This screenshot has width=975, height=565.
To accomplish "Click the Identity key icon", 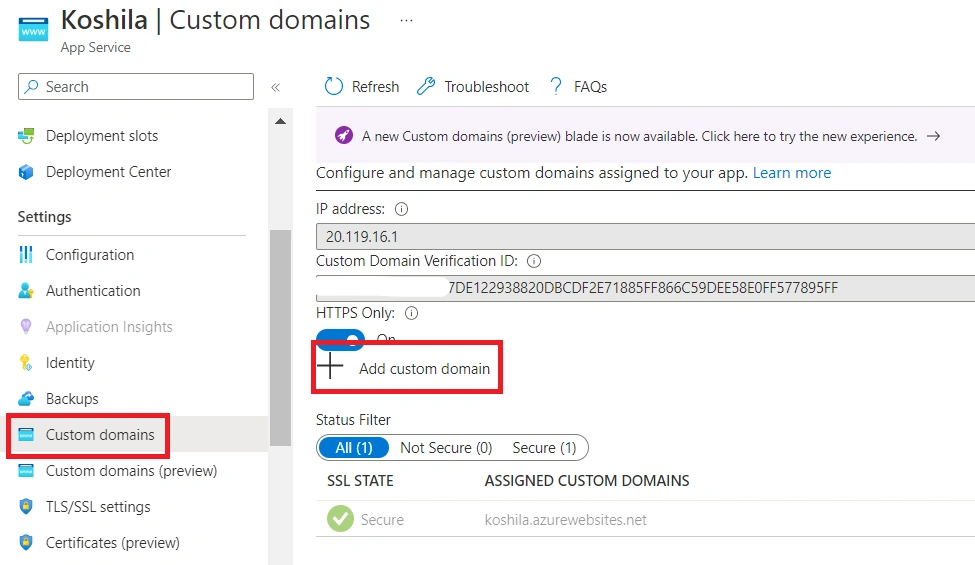I will (x=26, y=362).
